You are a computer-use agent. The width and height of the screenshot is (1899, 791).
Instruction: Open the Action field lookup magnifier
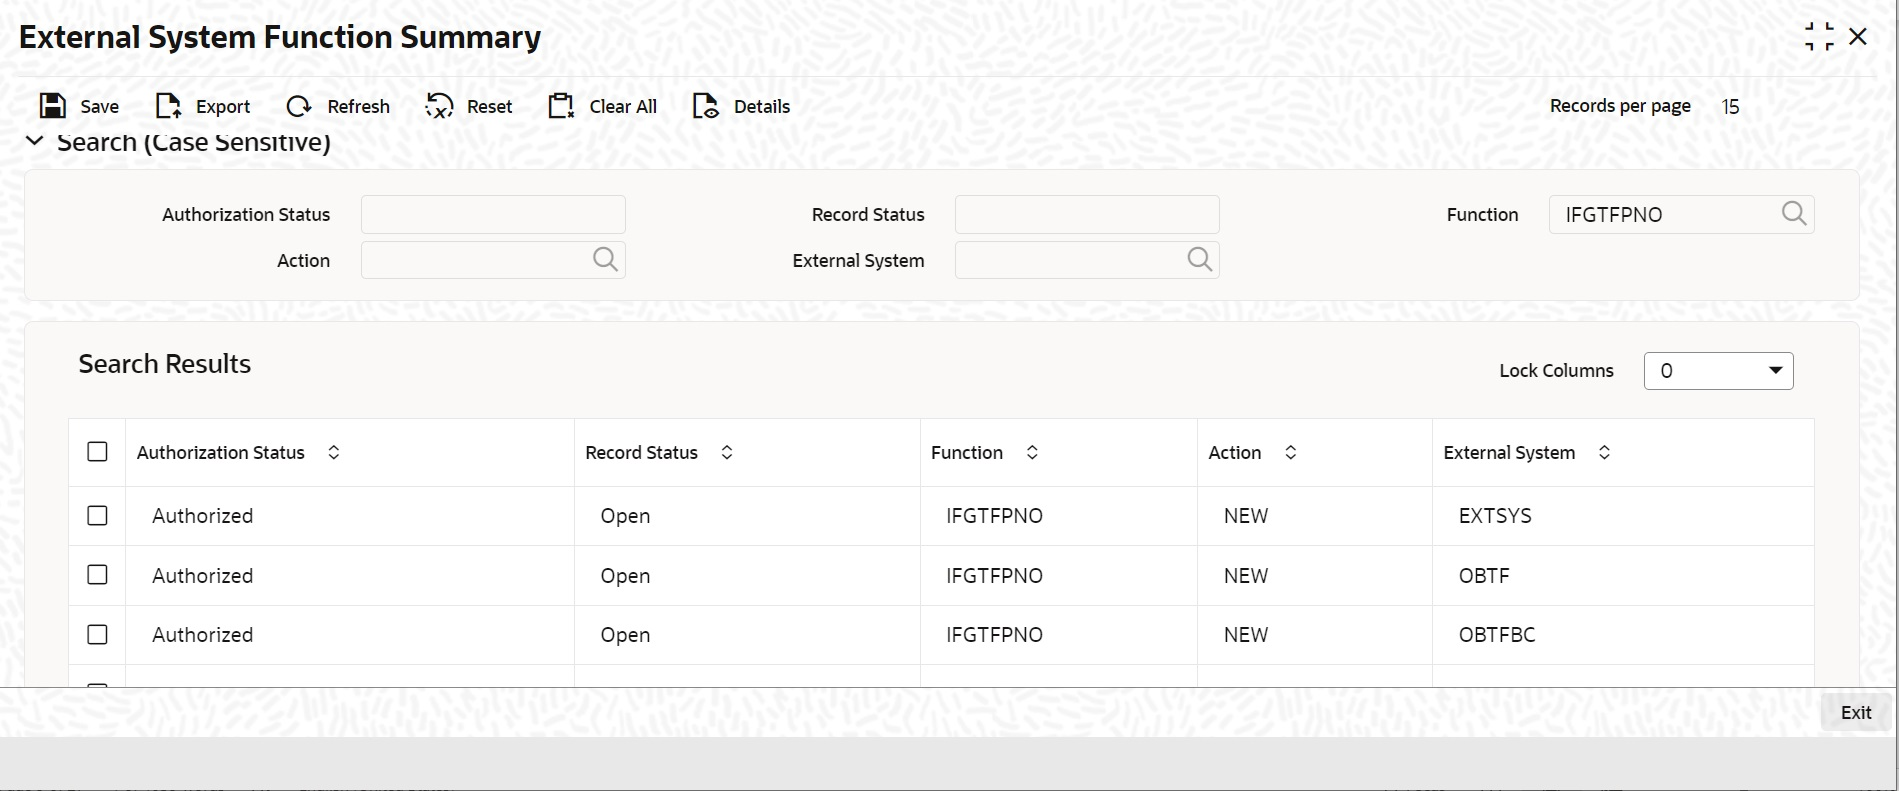(605, 260)
